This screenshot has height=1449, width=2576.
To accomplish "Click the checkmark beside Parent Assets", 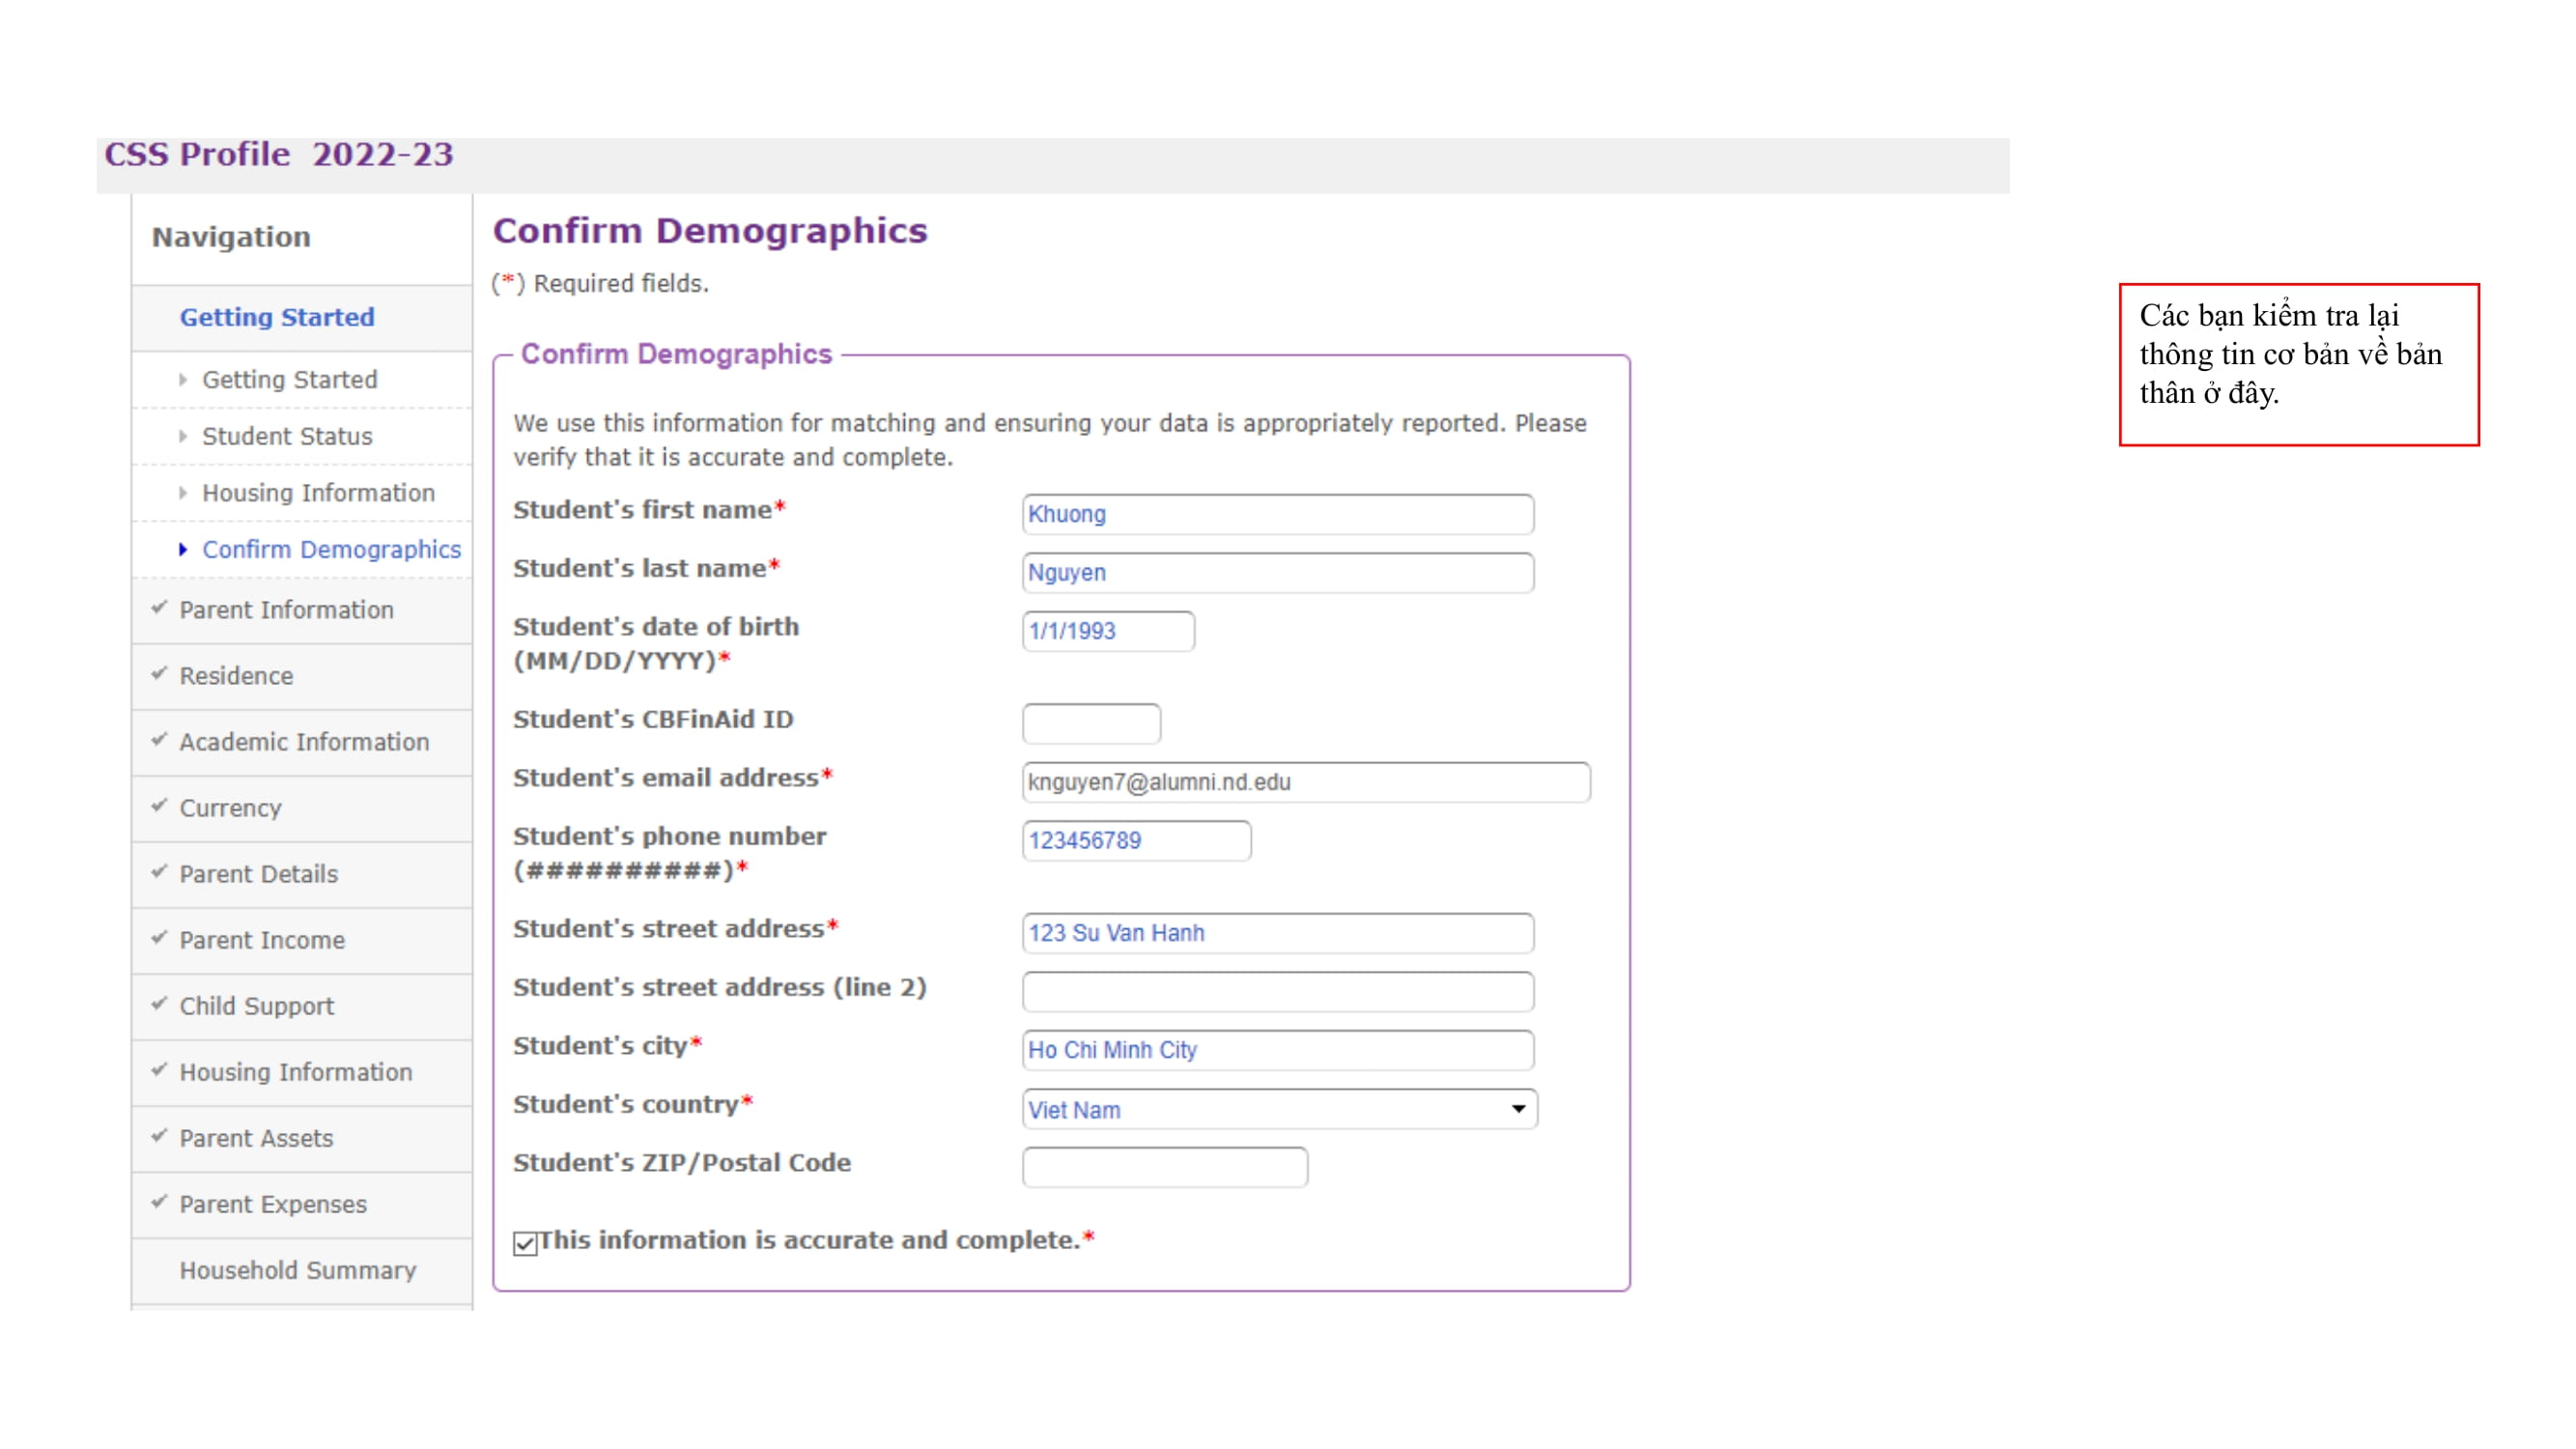I will pyautogui.click(x=160, y=1139).
